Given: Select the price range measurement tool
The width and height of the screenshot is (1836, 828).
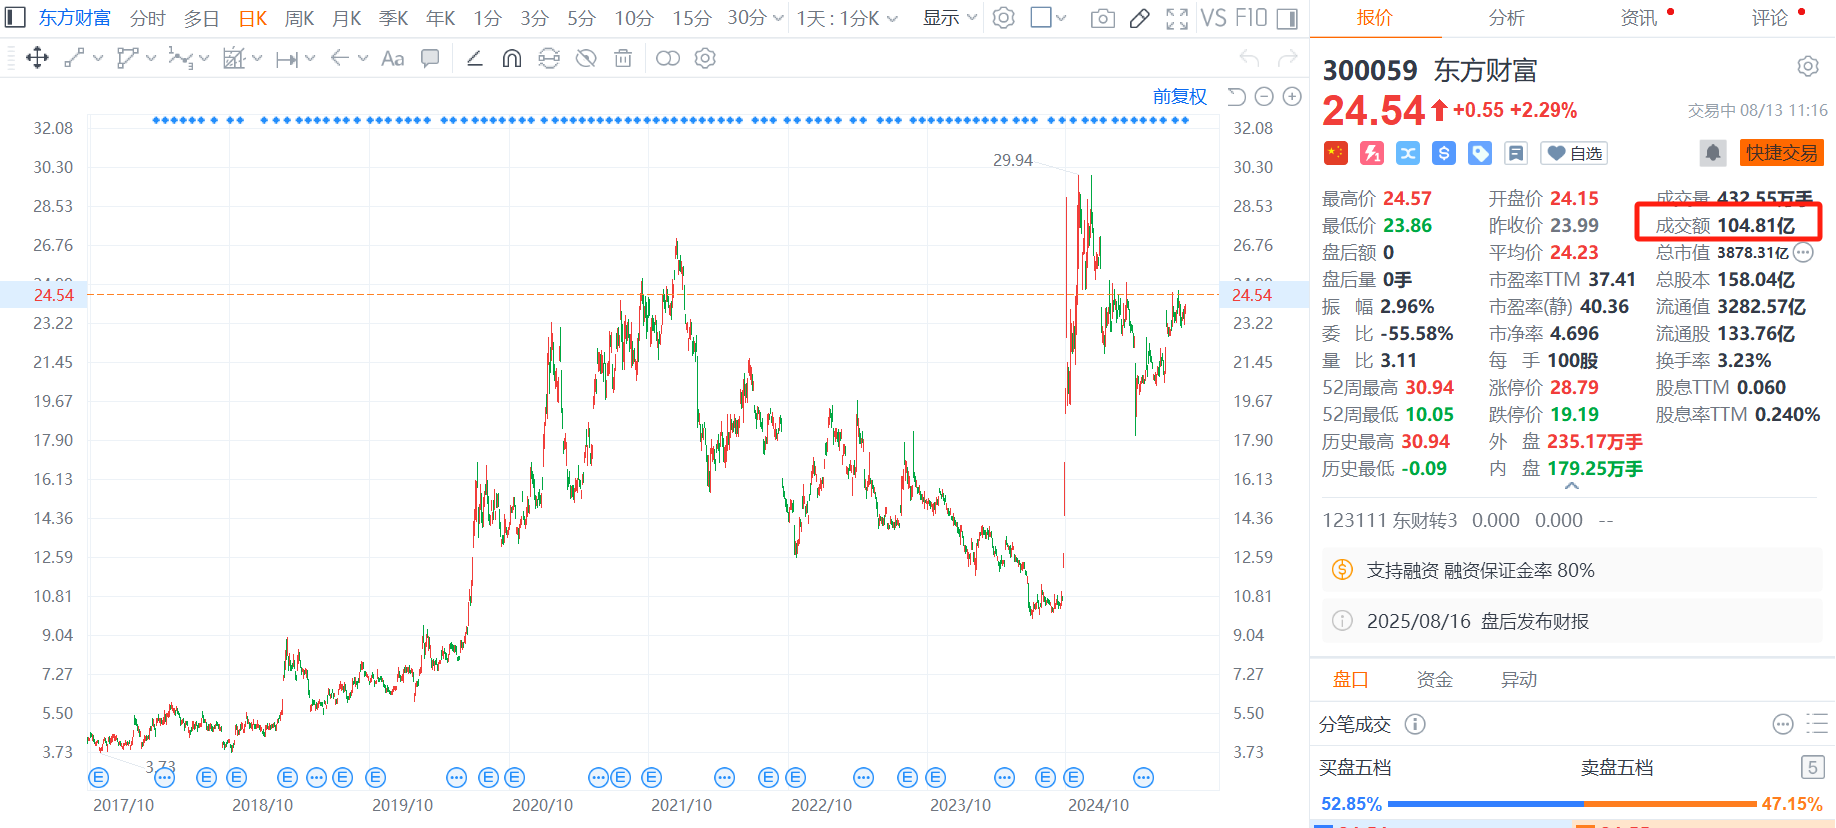Looking at the screenshot, I should (287, 59).
